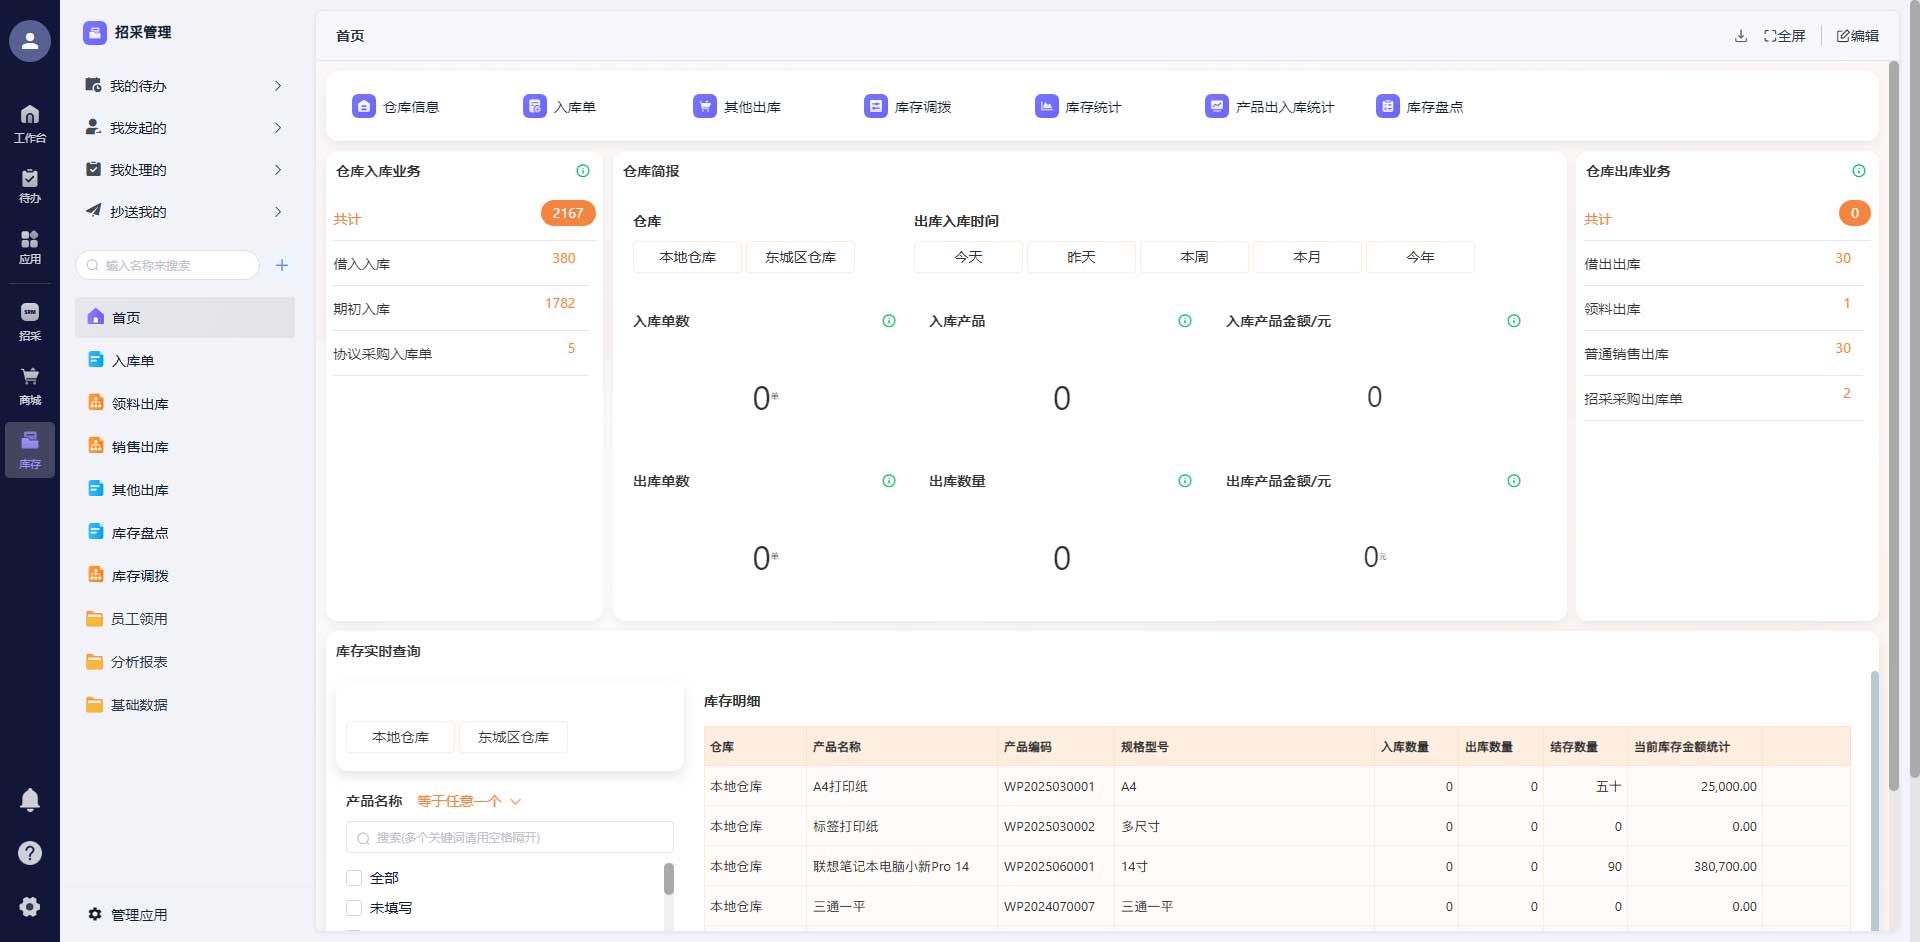
Task: Click product code WP2025060001
Action: [1049, 867]
